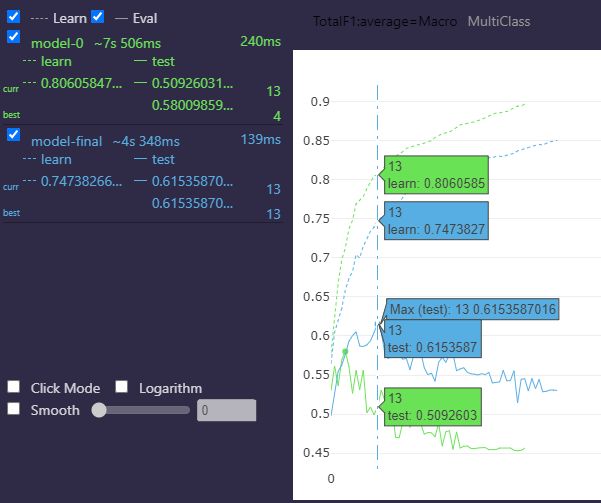Enable the Smooth checkbox
The height and width of the screenshot is (503, 601).
pos(13,409)
